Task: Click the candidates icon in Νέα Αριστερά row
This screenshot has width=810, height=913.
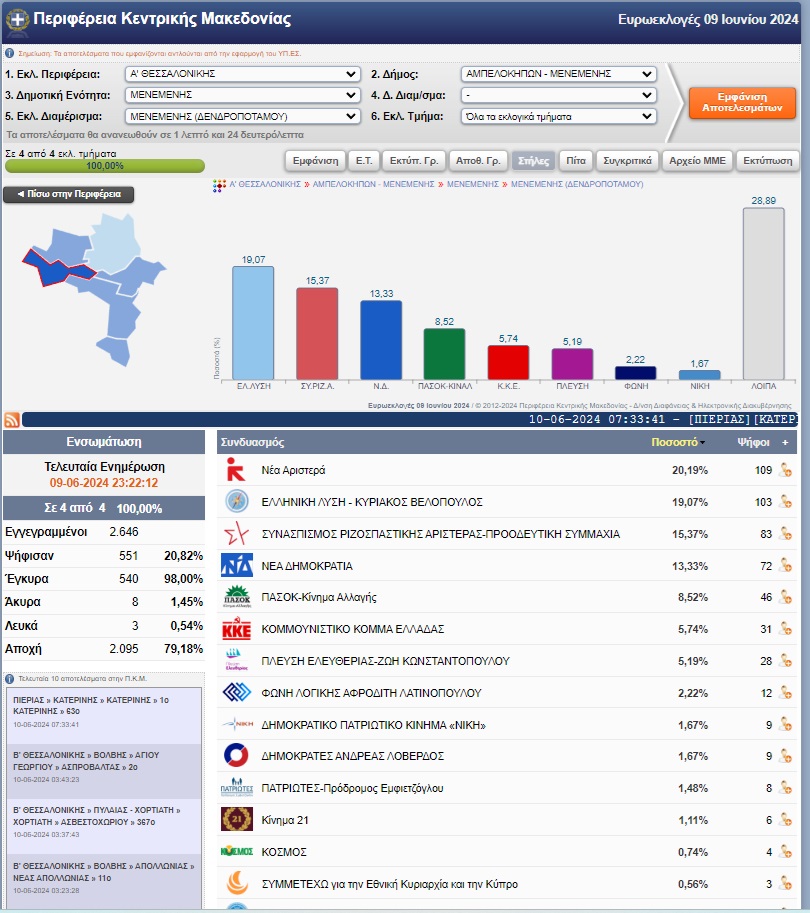Action: click(786, 470)
